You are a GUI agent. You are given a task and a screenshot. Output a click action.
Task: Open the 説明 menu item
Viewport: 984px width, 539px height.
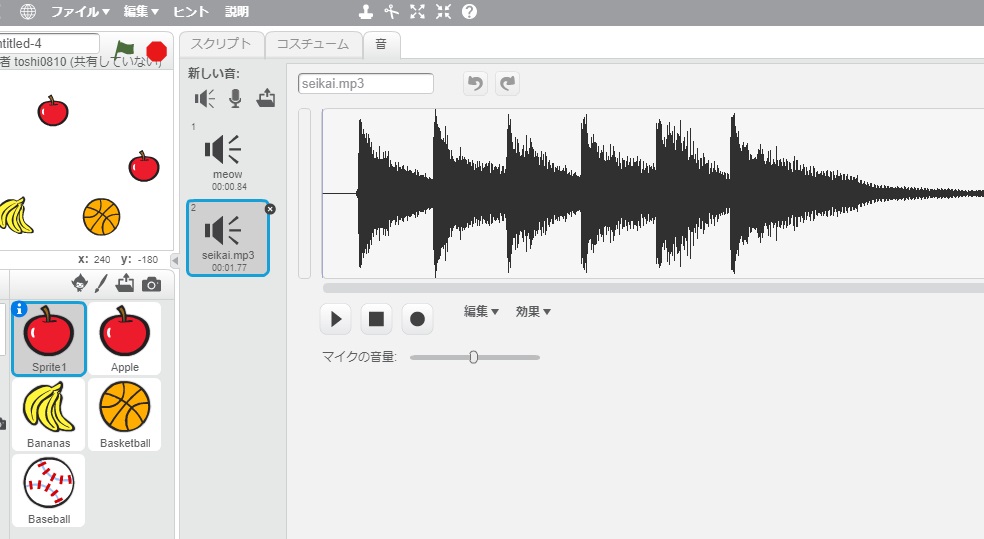click(237, 11)
